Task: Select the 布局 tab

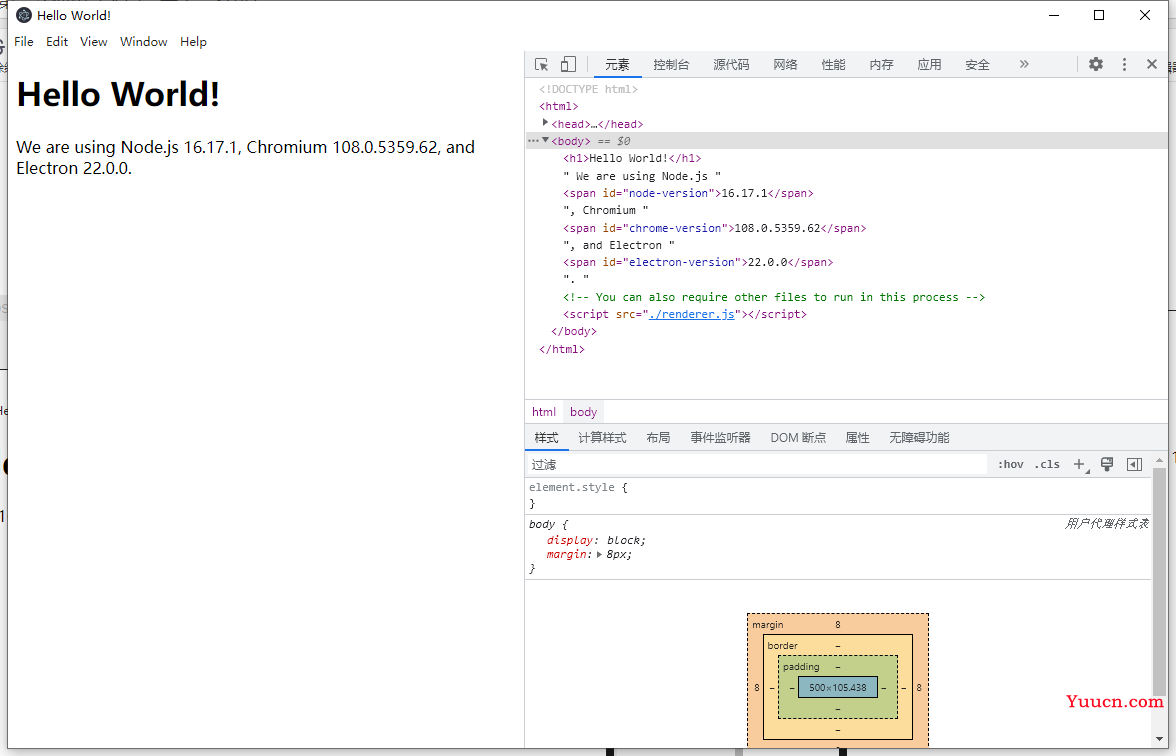Action: point(658,438)
